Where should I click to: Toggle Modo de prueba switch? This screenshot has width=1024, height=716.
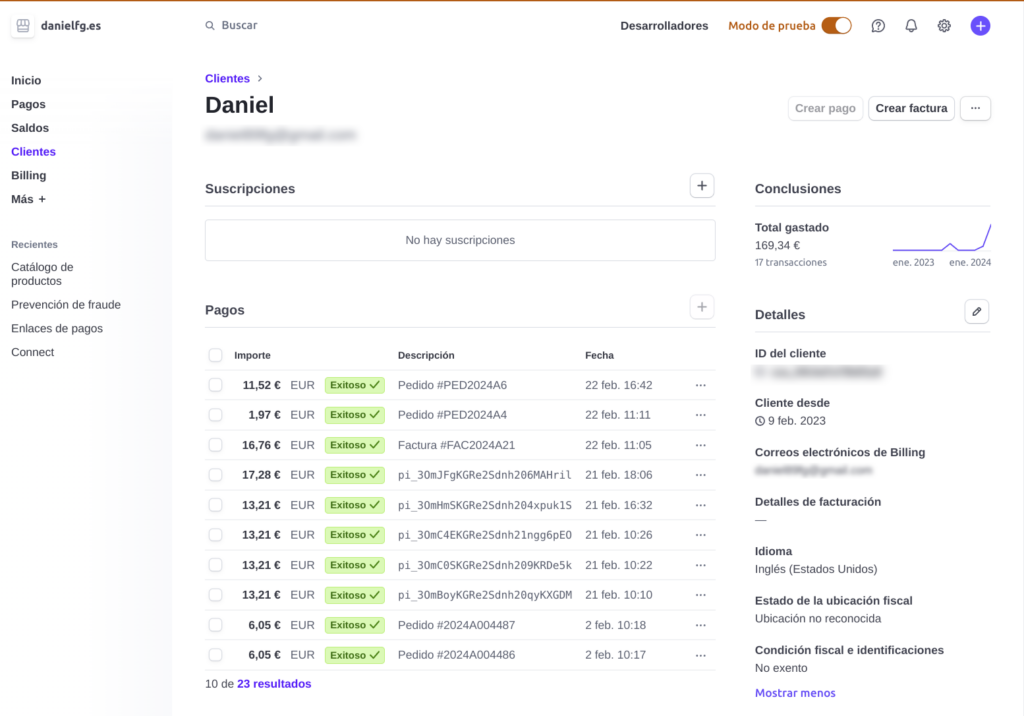click(836, 26)
